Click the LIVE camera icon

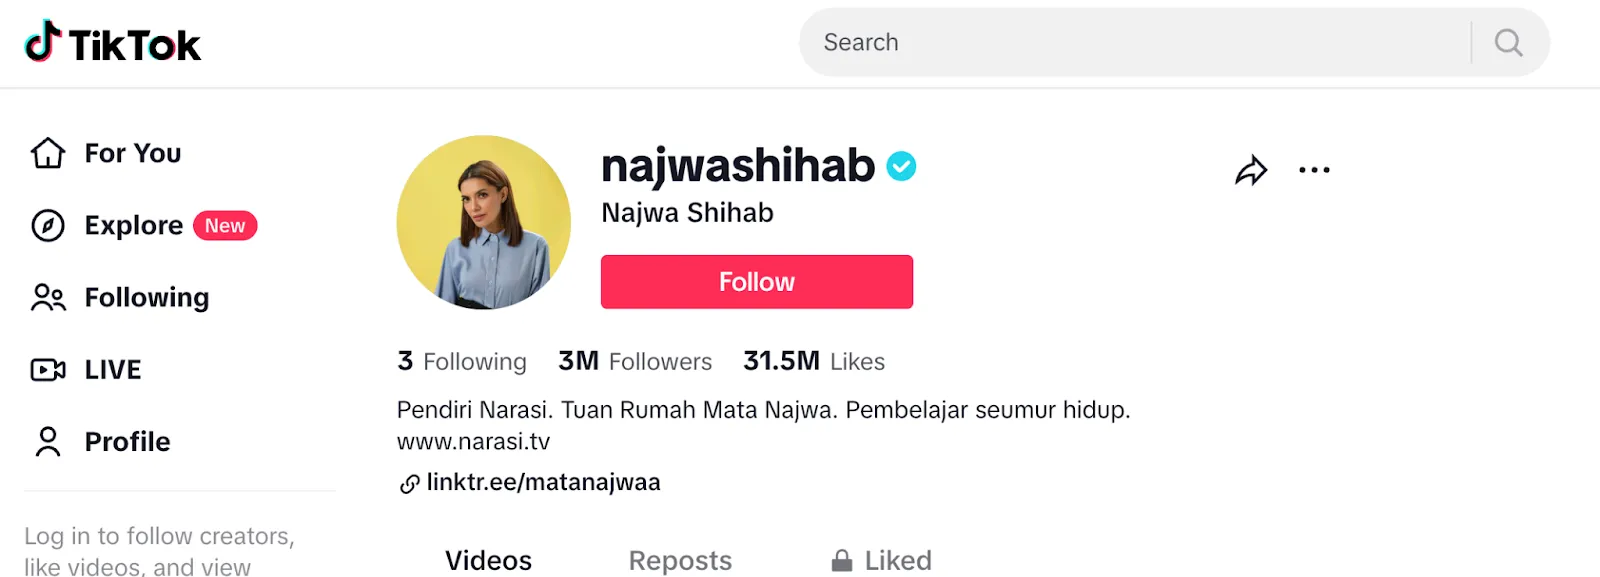click(x=48, y=369)
